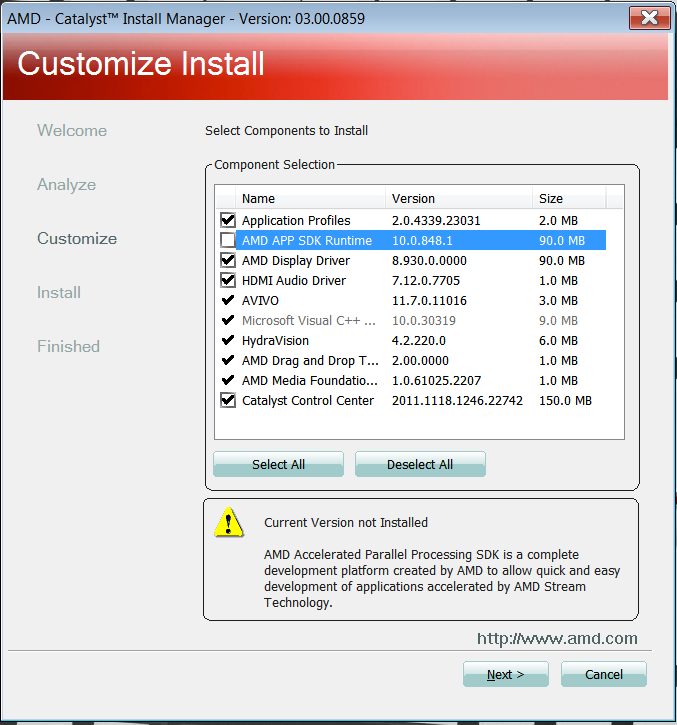Click the Microsoft Visual C++ checkmark
The image size is (677, 725).
point(228,320)
